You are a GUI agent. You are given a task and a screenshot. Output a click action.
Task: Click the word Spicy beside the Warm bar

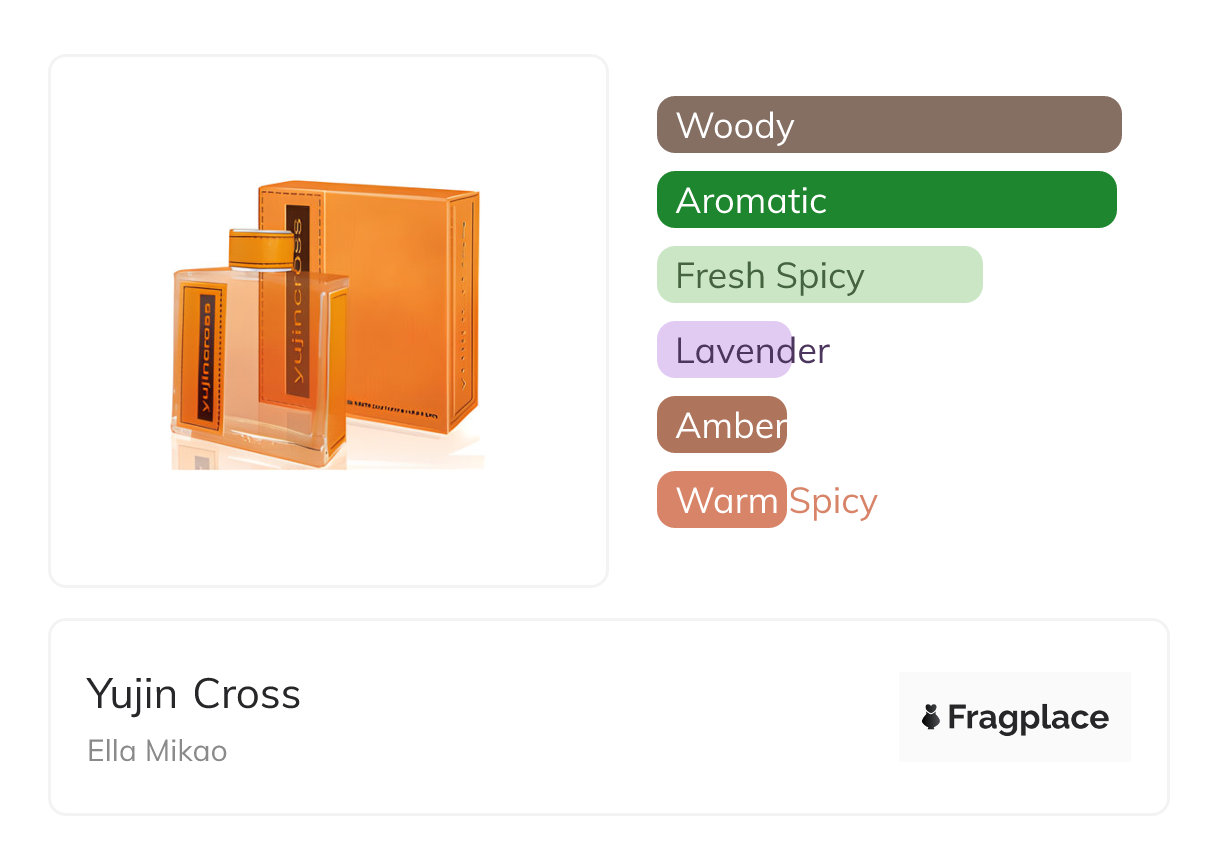(833, 501)
